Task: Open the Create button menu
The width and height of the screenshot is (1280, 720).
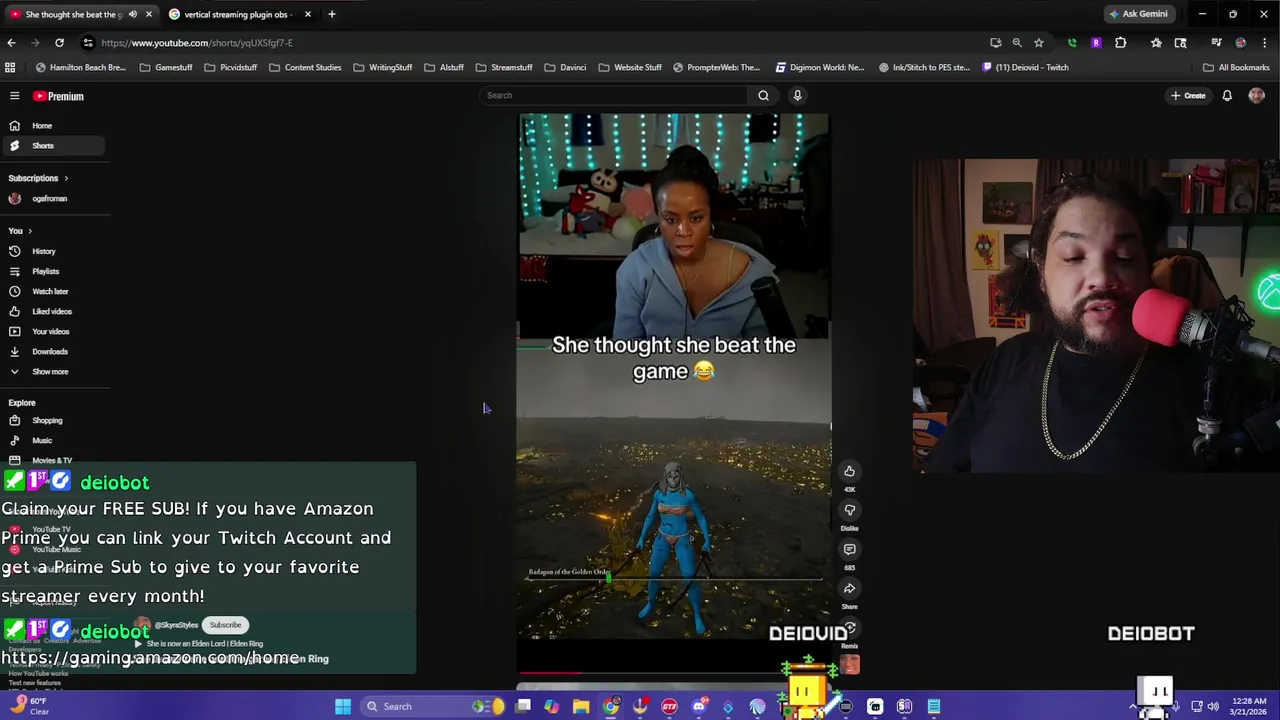Action: tap(1188, 96)
